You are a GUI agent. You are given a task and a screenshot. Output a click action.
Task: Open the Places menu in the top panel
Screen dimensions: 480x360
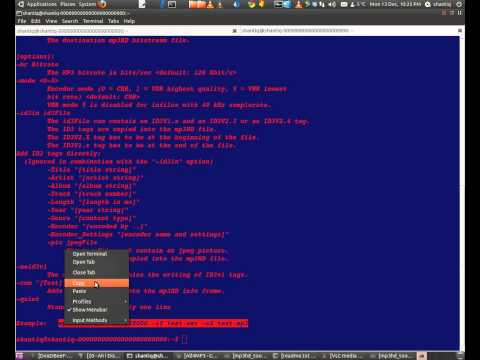(68, 4)
